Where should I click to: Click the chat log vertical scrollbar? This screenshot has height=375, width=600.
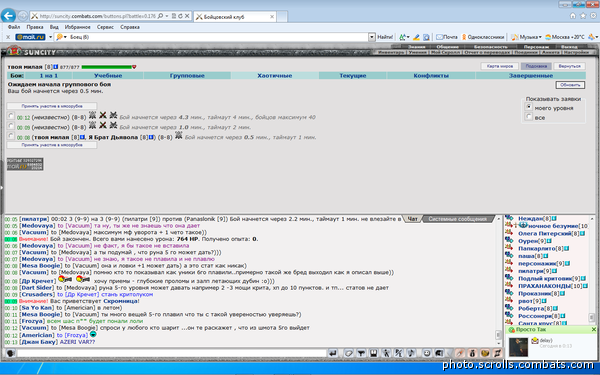[x=498, y=280]
